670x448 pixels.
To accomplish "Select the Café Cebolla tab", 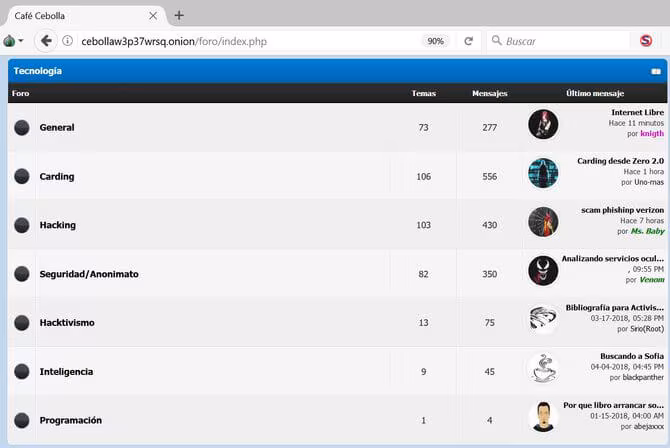I will point(85,16).
